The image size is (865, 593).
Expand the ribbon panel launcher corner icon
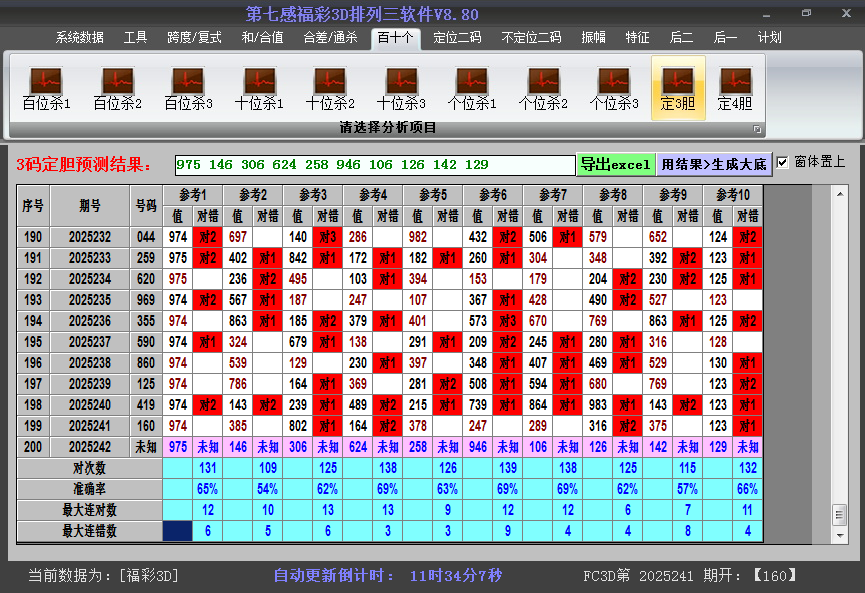[x=757, y=129]
